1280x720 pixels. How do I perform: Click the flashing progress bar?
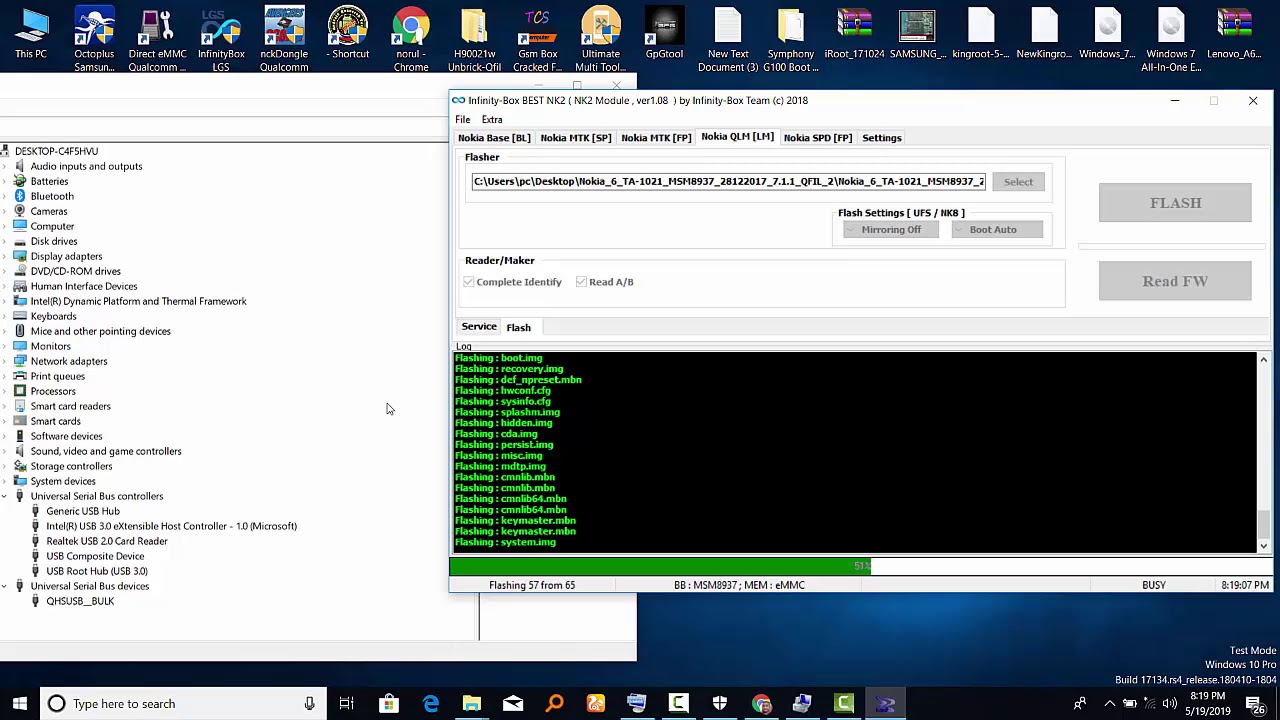(x=861, y=566)
